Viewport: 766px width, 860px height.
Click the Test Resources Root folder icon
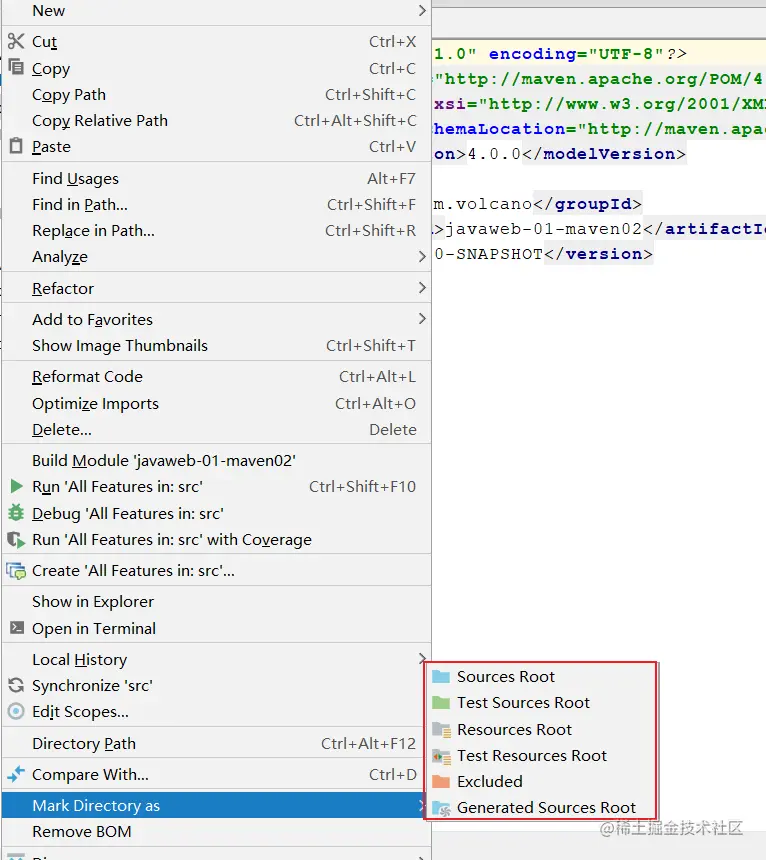441,756
